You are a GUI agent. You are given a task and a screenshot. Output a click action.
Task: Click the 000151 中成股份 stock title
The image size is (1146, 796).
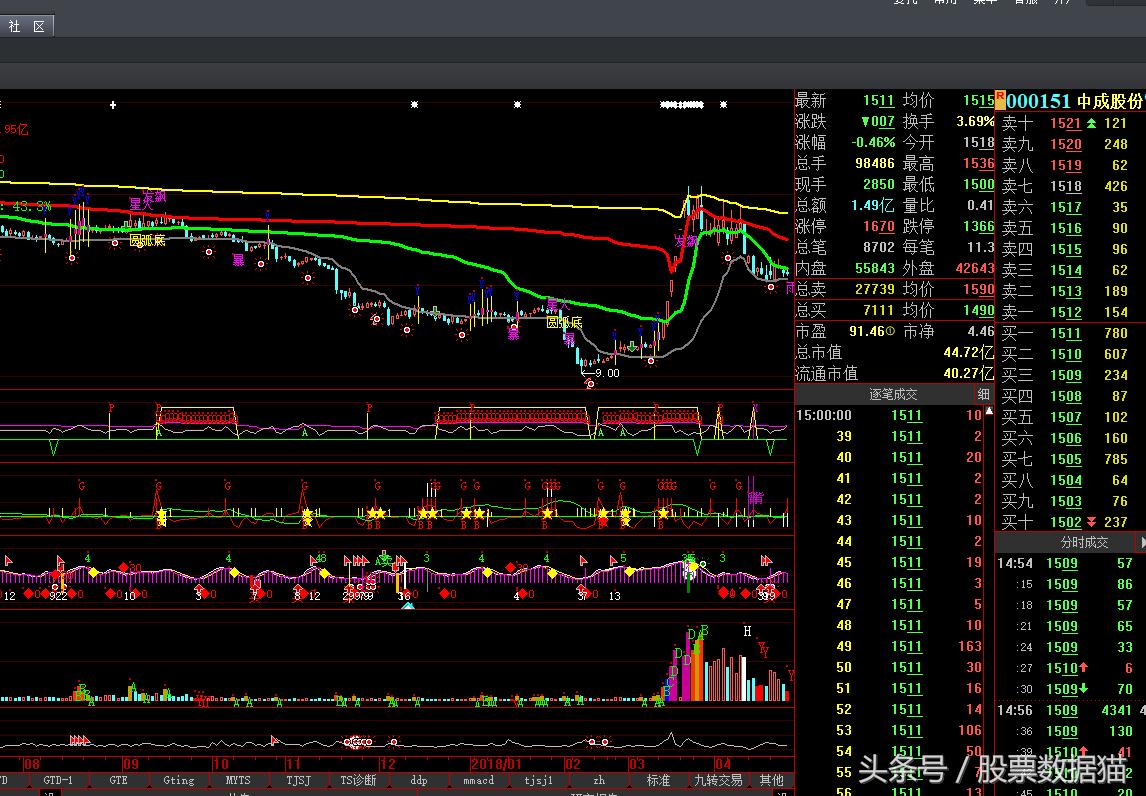1073,101
